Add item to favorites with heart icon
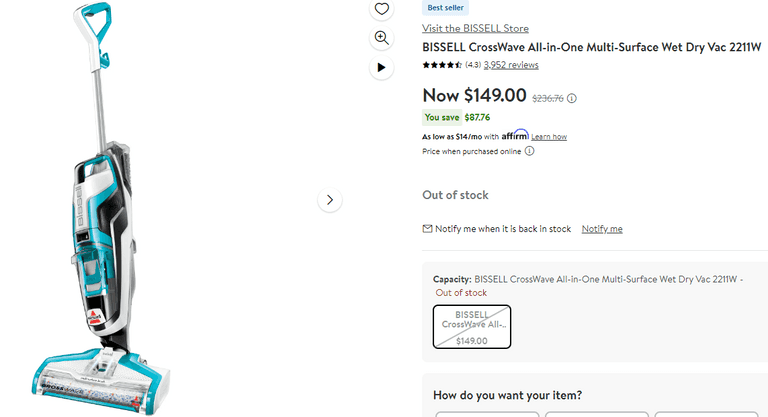The image size is (768, 417). coord(381,9)
